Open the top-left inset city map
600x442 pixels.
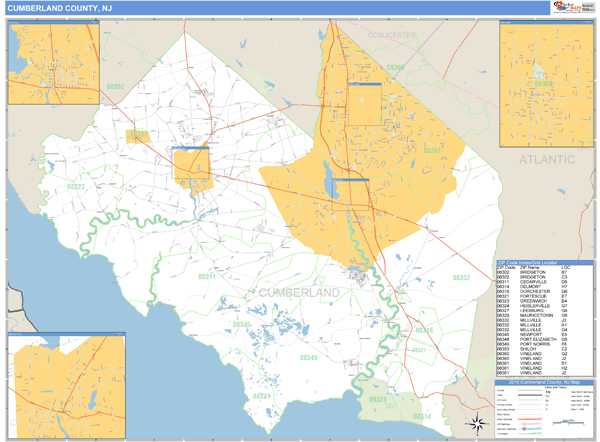tap(46, 58)
